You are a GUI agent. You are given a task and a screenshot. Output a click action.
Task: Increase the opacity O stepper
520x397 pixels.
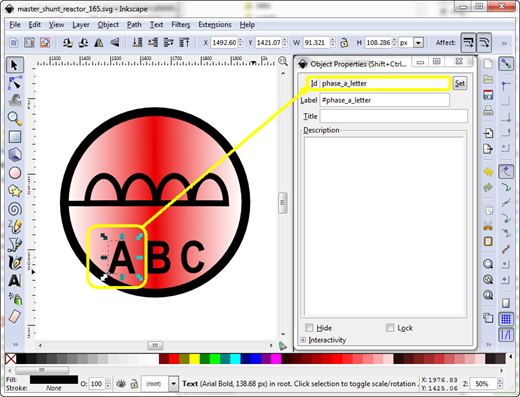pos(107,381)
